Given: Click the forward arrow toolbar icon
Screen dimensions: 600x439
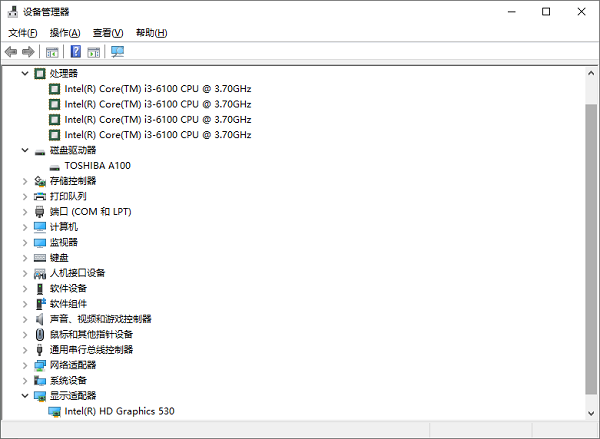Looking at the screenshot, I should 28,52.
